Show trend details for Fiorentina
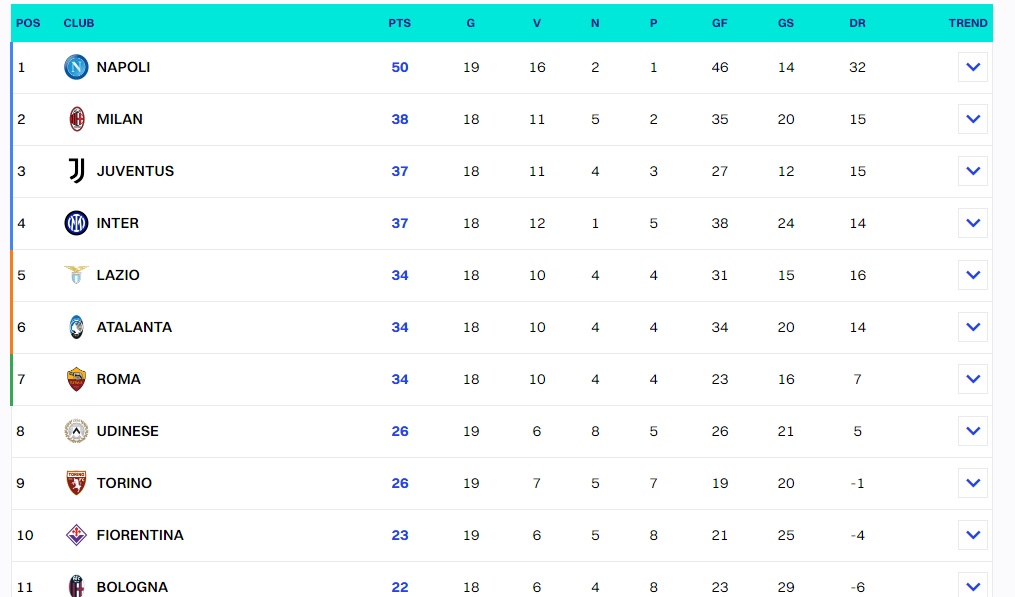Image resolution: width=1015 pixels, height=597 pixels. [x=972, y=536]
